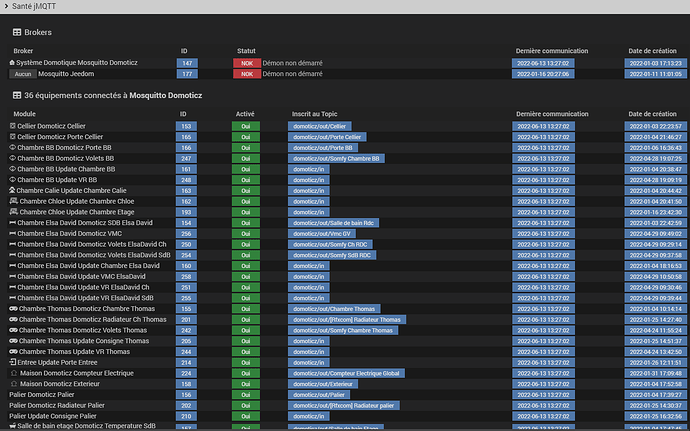This screenshot has height=431, width=690.
Task: Click topic domoticz/out/Vmc GV
Action: pyautogui.click(x=322, y=234)
